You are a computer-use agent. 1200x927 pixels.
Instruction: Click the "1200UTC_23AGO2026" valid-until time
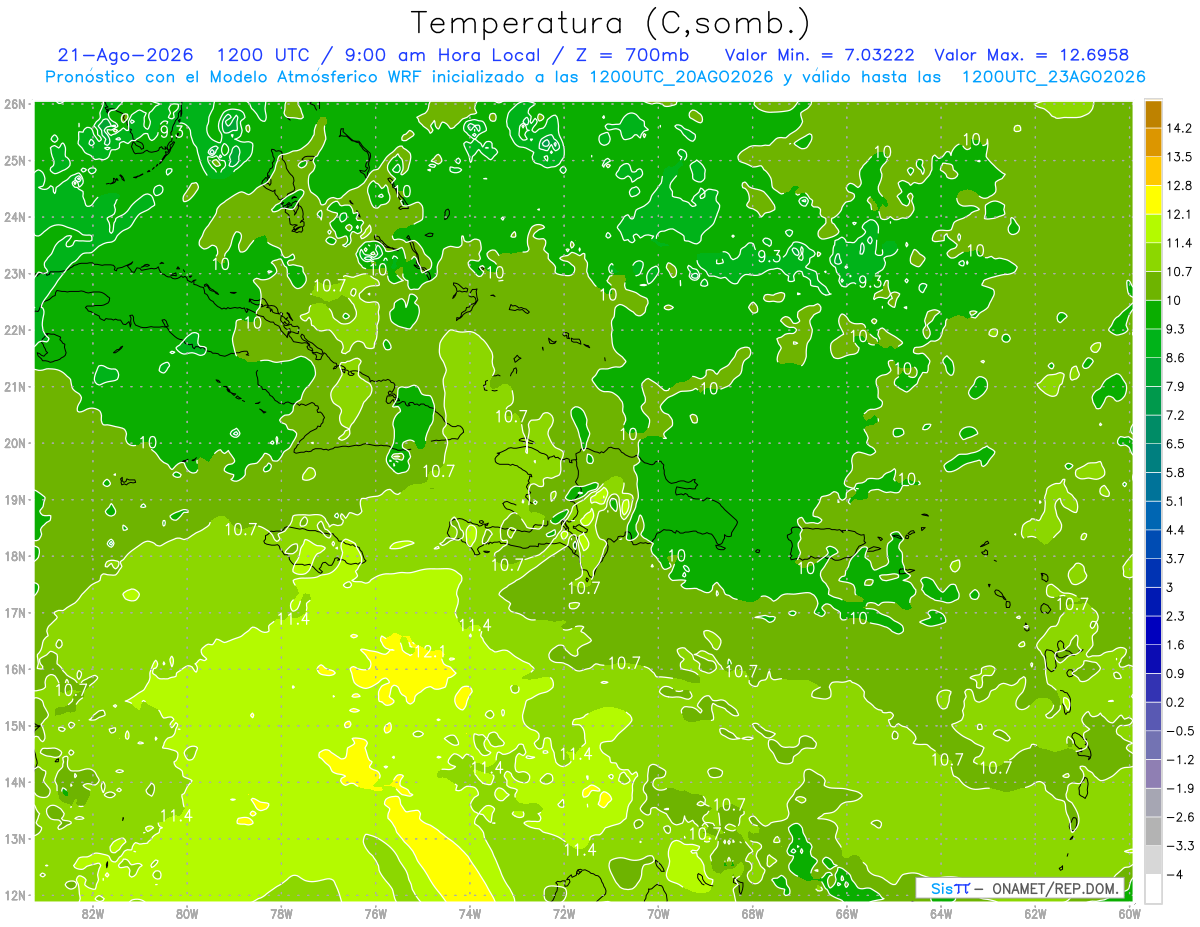point(1054,76)
